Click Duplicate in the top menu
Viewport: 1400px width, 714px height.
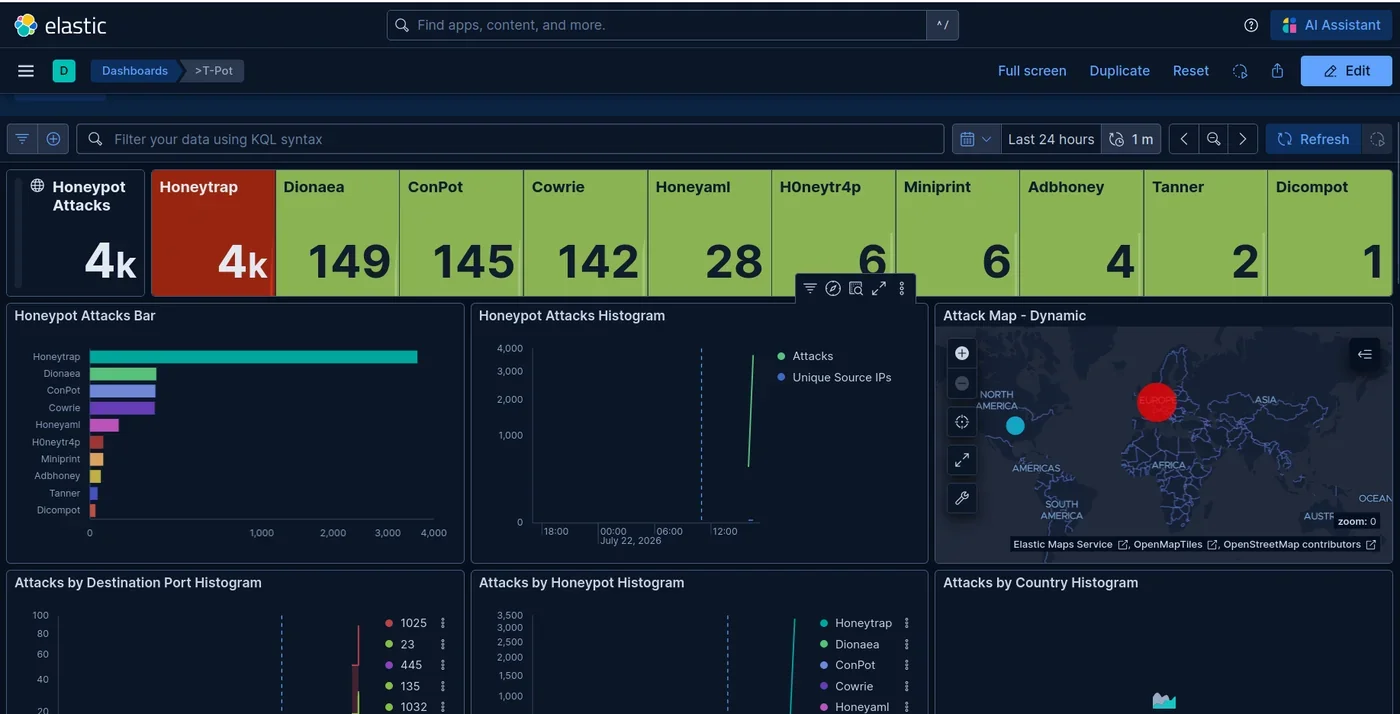point(1119,71)
